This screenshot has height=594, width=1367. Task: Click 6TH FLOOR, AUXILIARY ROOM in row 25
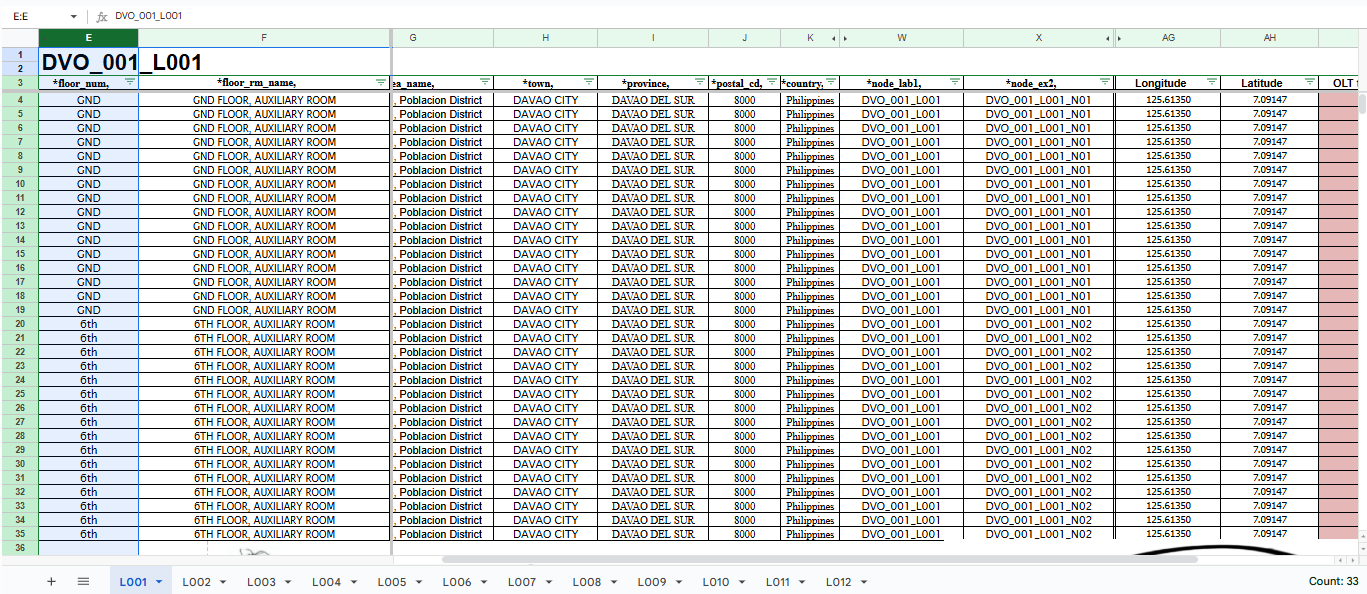pos(264,394)
